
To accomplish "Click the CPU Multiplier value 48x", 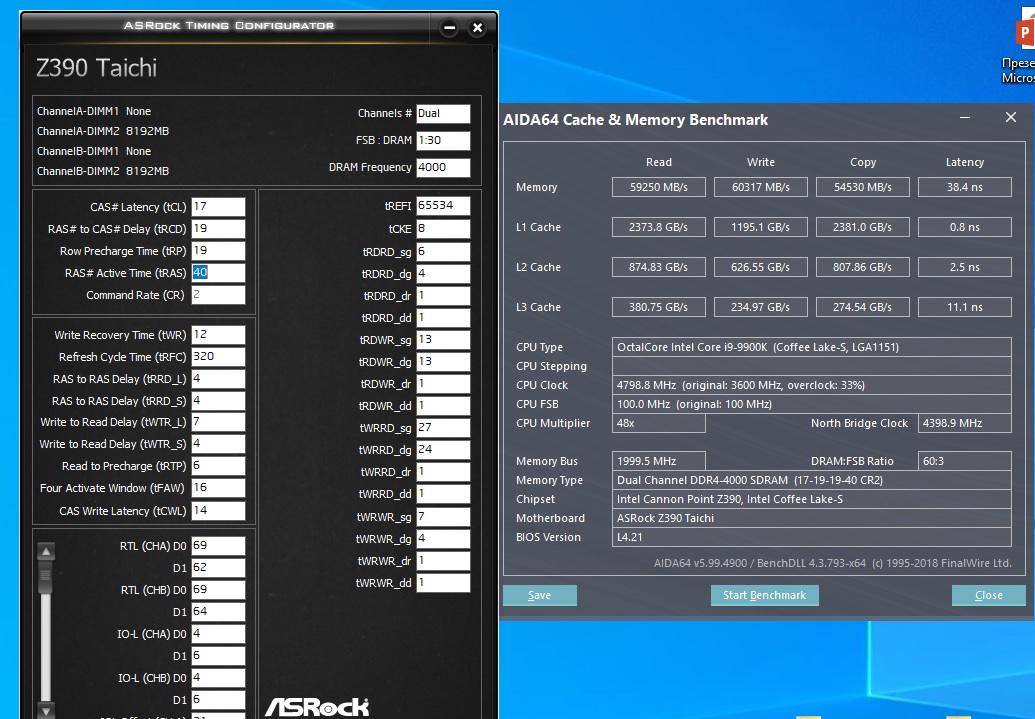I will click(x=659, y=423).
